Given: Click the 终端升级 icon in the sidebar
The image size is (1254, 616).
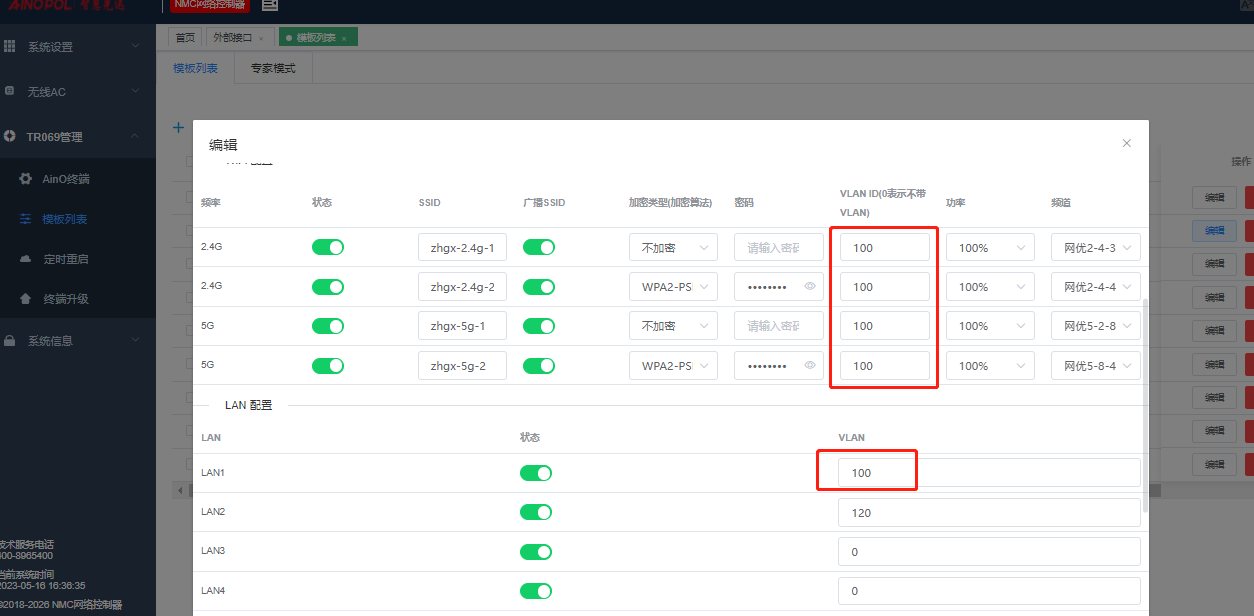Looking at the screenshot, I should point(26,299).
